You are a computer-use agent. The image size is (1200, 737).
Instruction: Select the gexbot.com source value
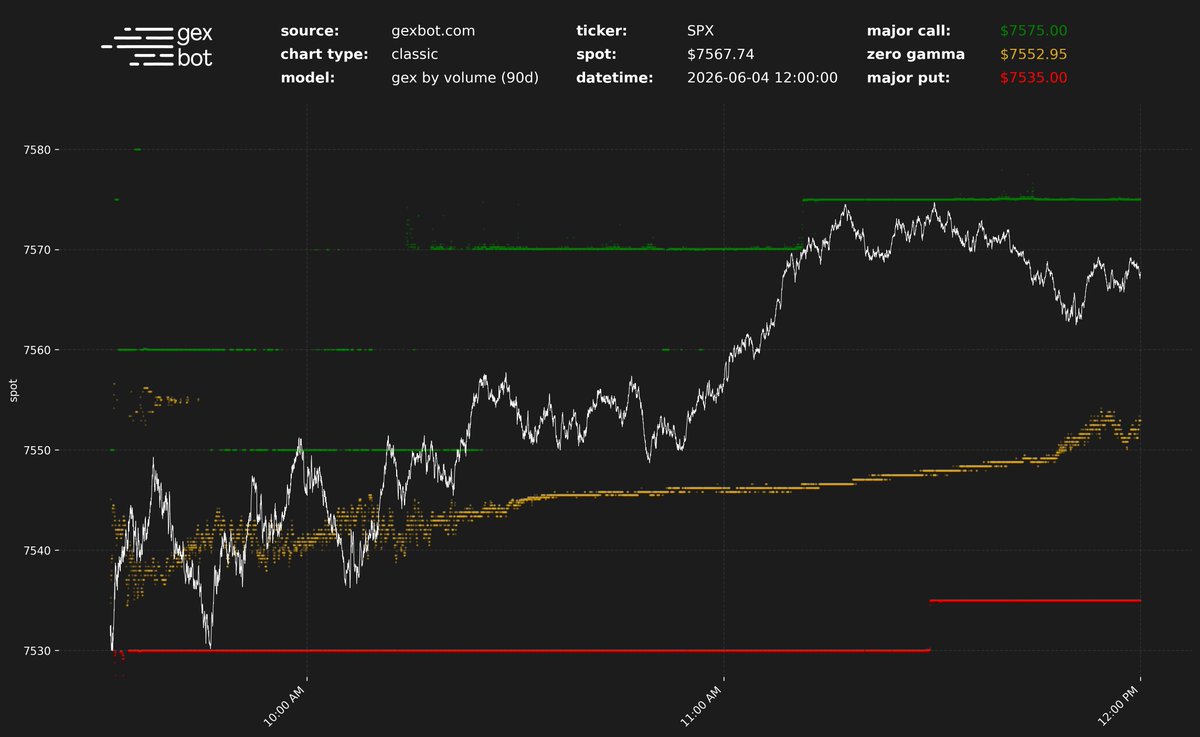click(x=433, y=31)
